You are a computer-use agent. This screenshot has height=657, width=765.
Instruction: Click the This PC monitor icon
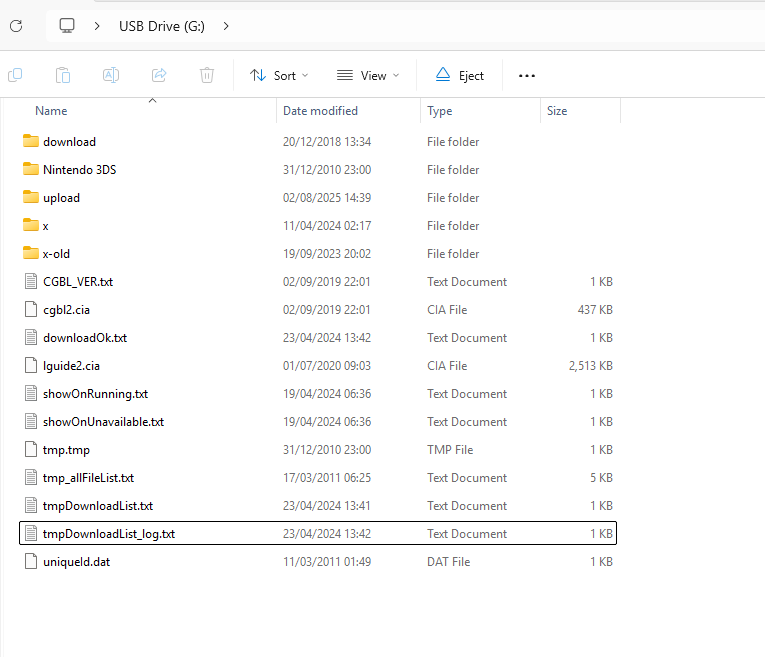point(67,26)
